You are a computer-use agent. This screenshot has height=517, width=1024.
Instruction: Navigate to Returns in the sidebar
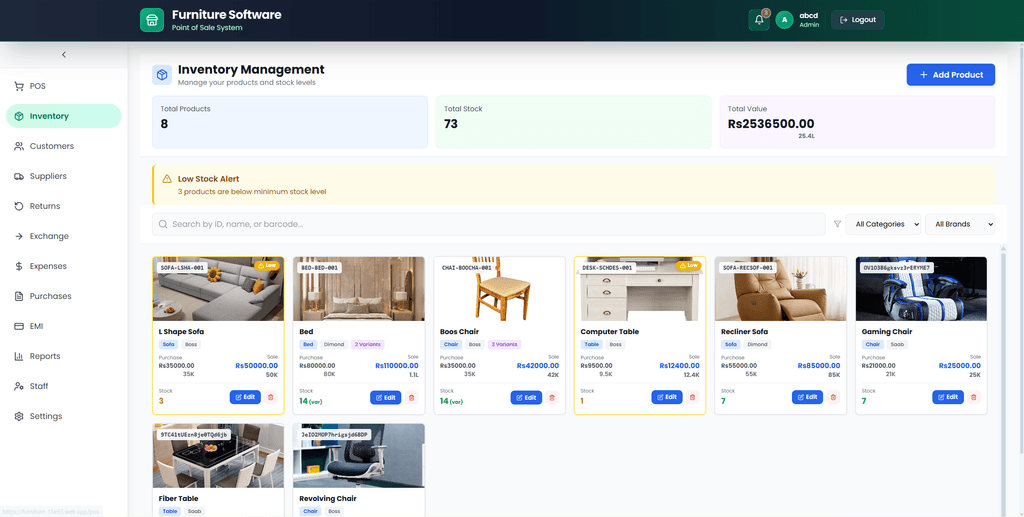pos(63,206)
